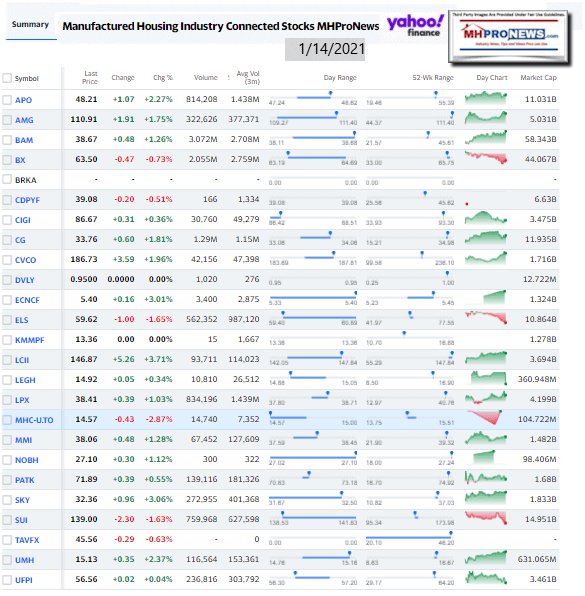Select the Day Chart column header
Screen dimensions: 585x596
(491, 78)
